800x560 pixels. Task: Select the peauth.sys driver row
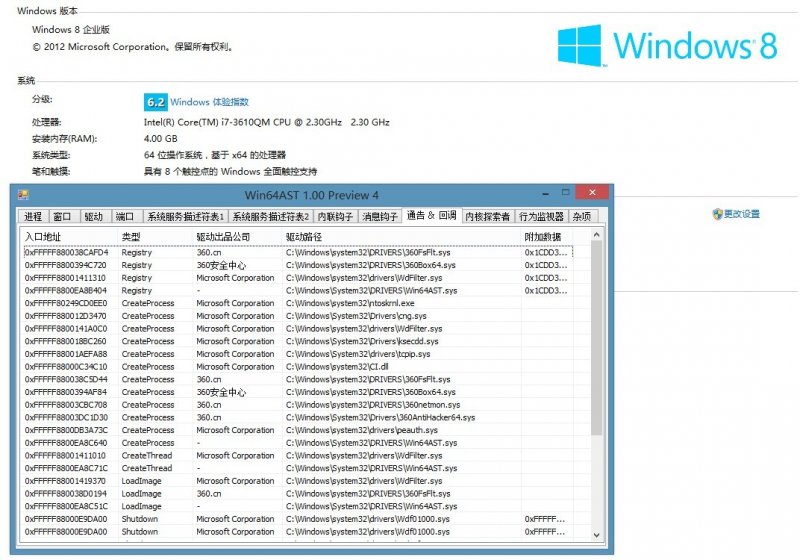[298, 430]
